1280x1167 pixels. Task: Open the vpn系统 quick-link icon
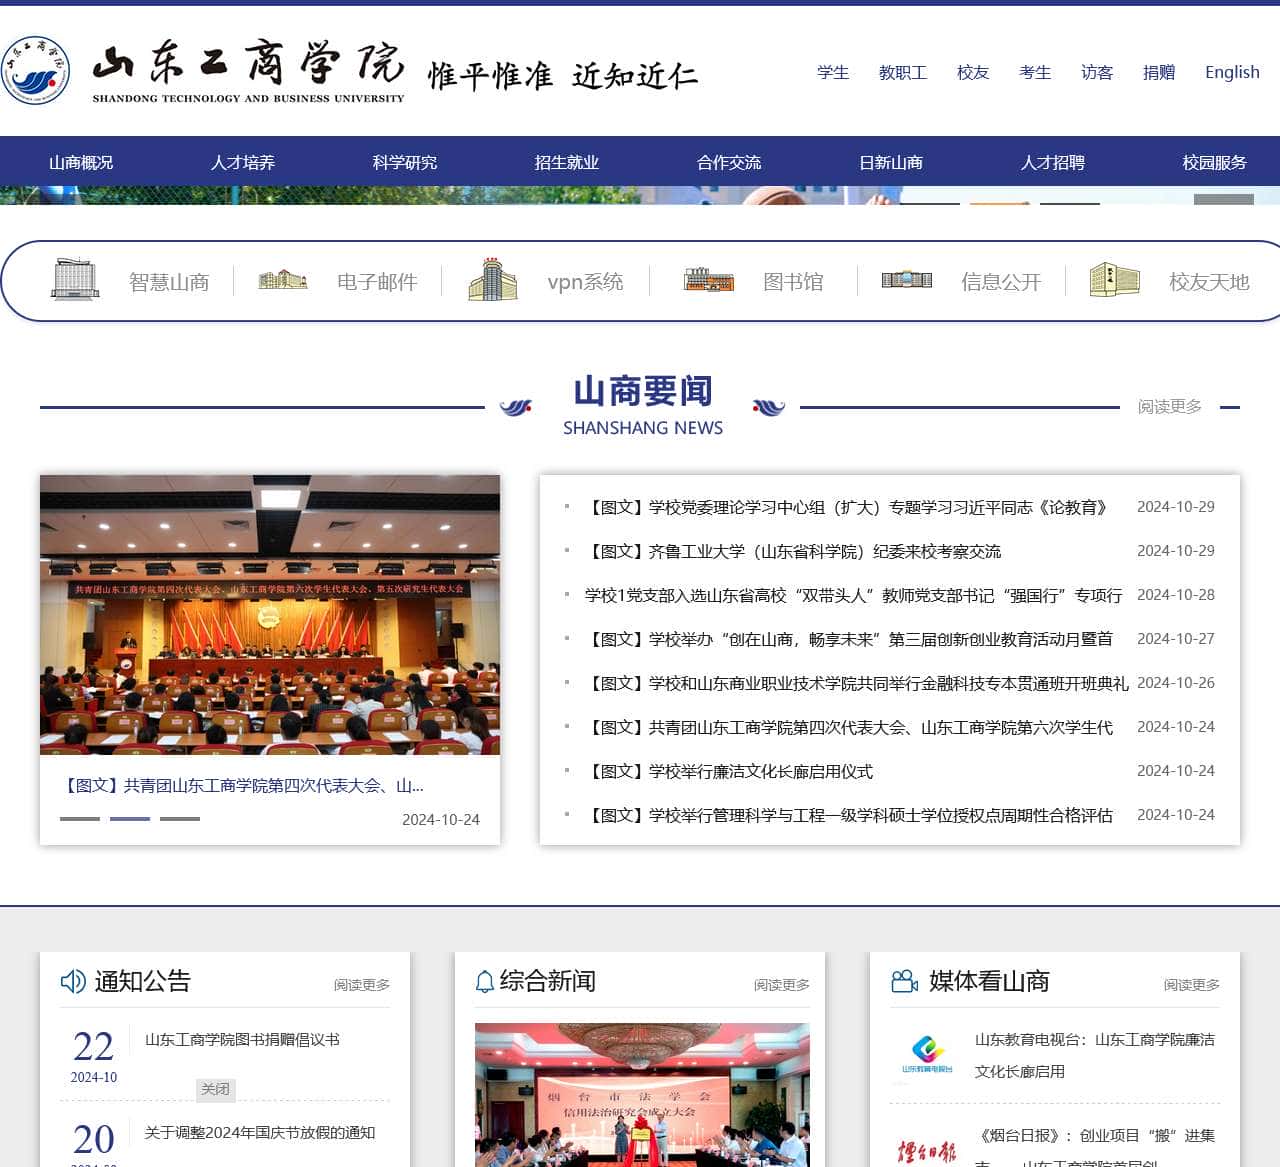pyautogui.click(x=492, y=280)
